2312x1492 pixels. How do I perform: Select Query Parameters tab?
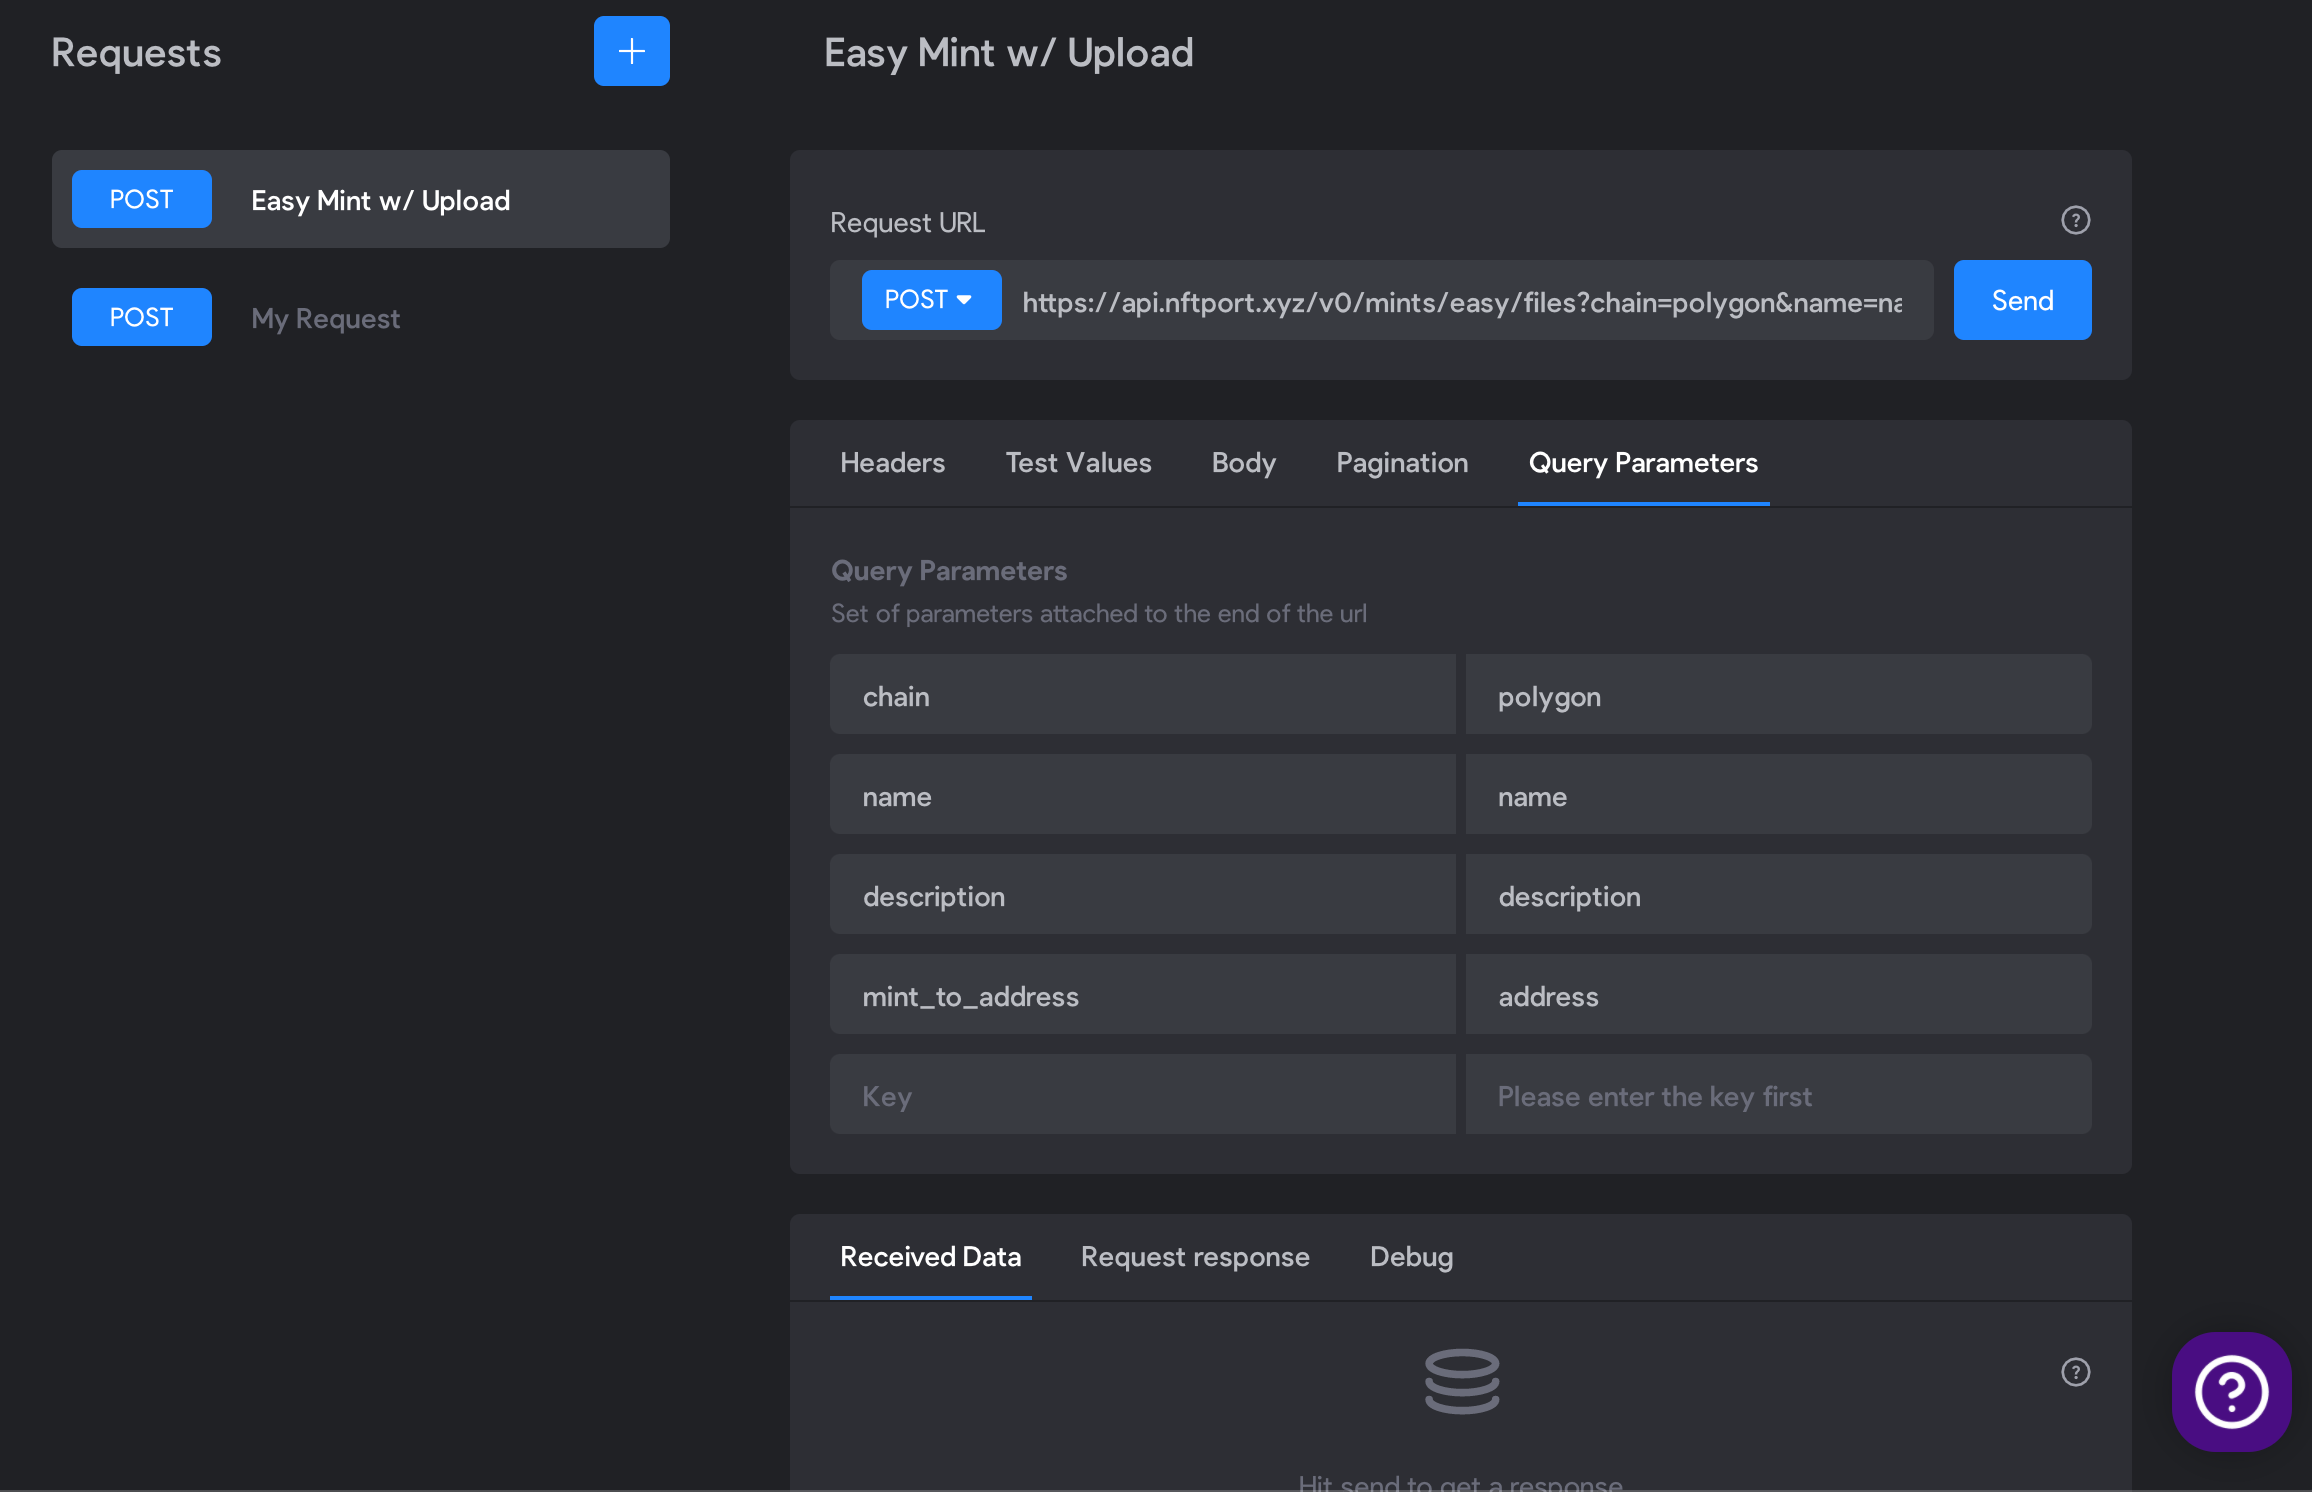coord(1643,463)
